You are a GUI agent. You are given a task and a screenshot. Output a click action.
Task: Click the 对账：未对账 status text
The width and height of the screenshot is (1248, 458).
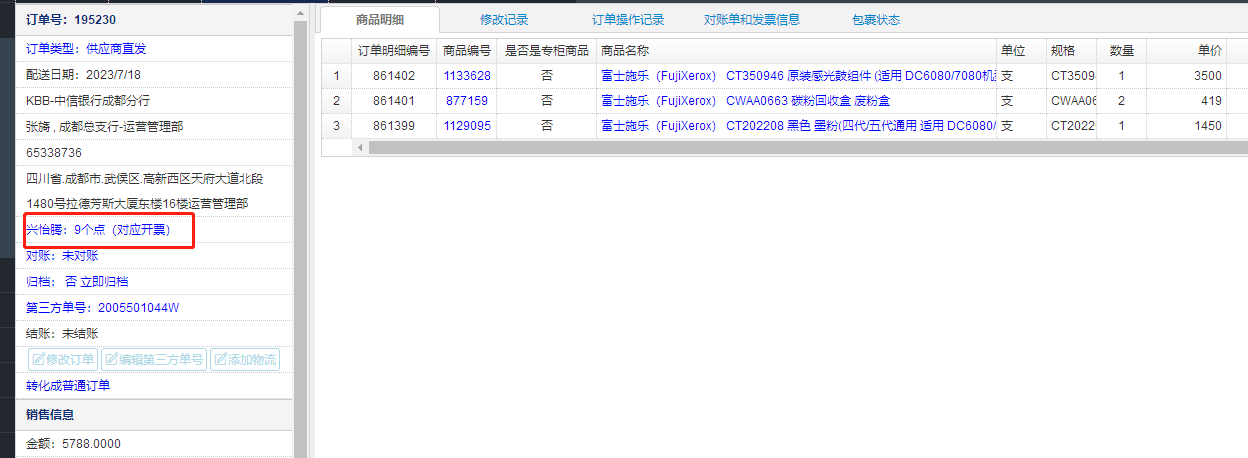pos(62,256)
